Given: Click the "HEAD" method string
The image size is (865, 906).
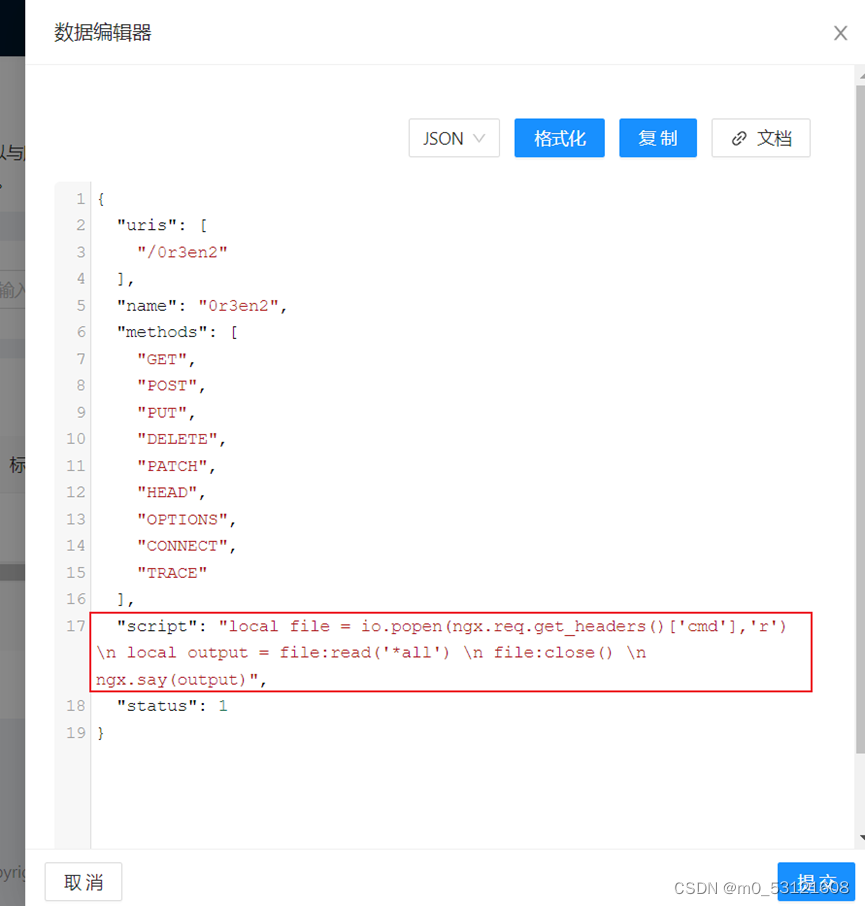Looking at the screenshot, I should 167,493.
